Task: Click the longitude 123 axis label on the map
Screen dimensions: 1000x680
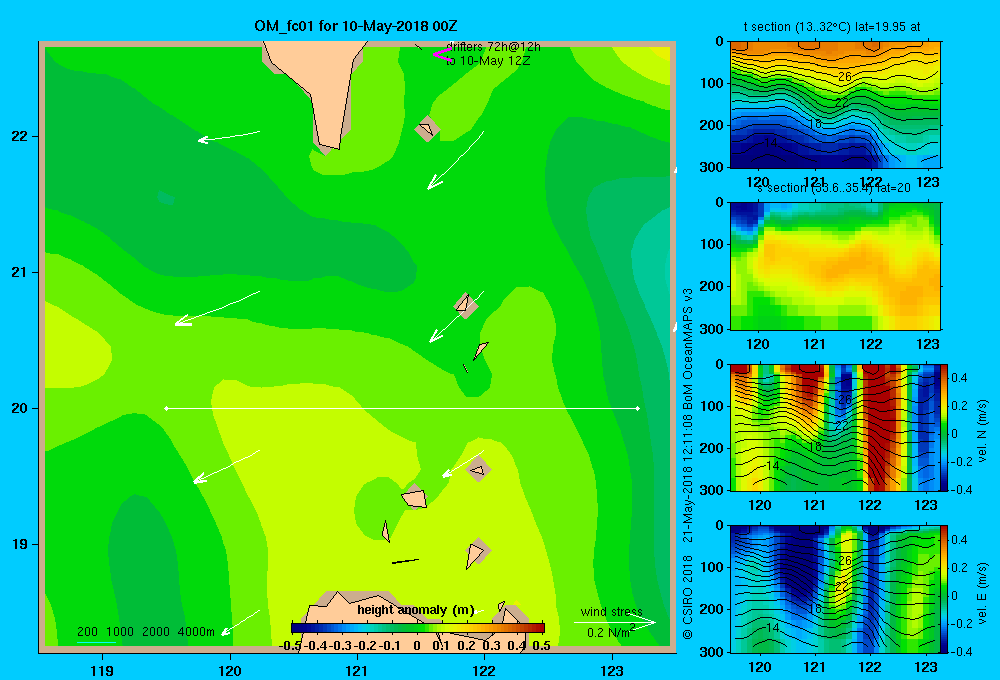Action: [612, 670]
